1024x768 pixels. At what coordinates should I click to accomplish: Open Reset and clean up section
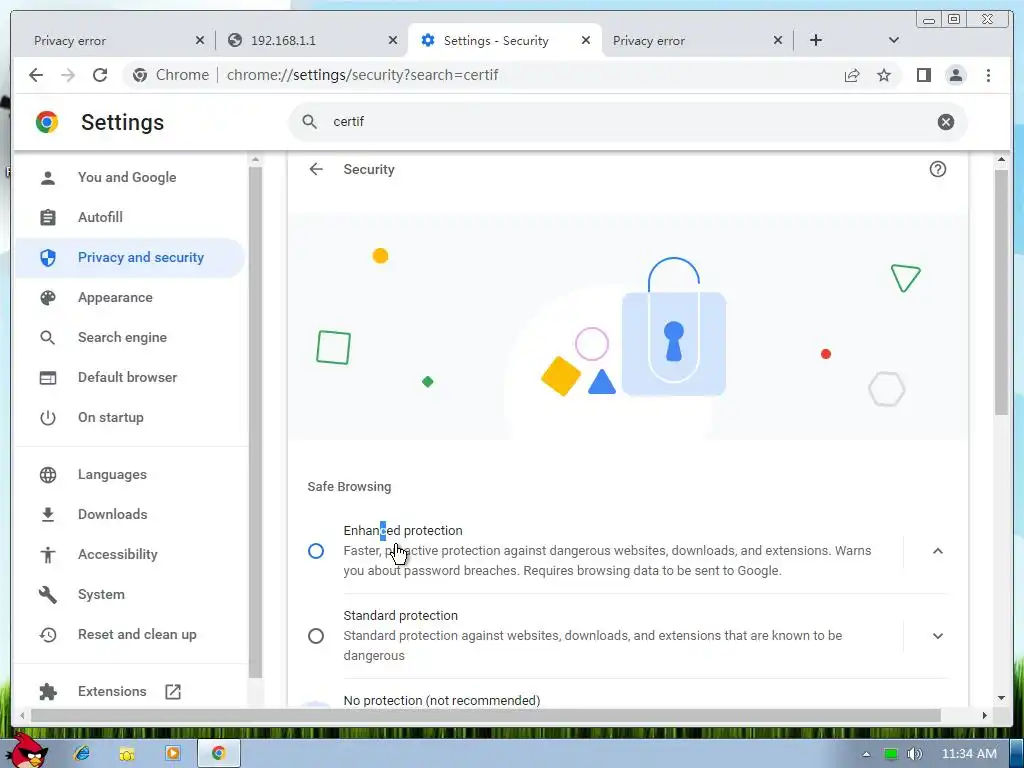(129, 635)
